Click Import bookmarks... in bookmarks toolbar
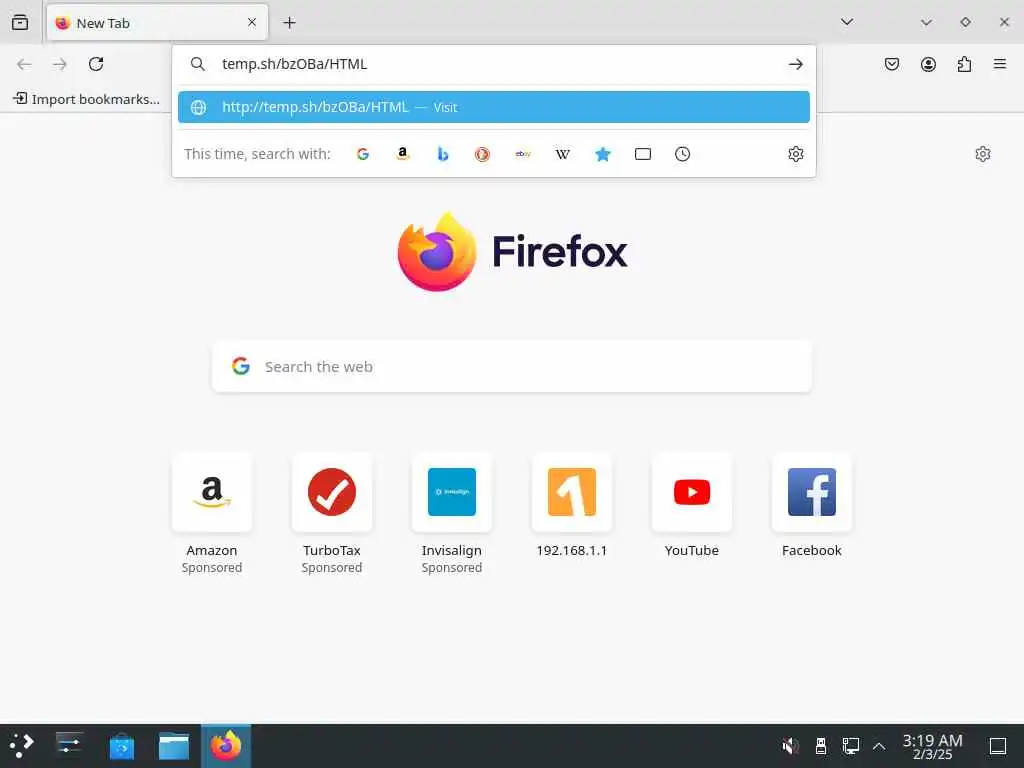Screen dimensions: 1024x768 pos(86,99)
